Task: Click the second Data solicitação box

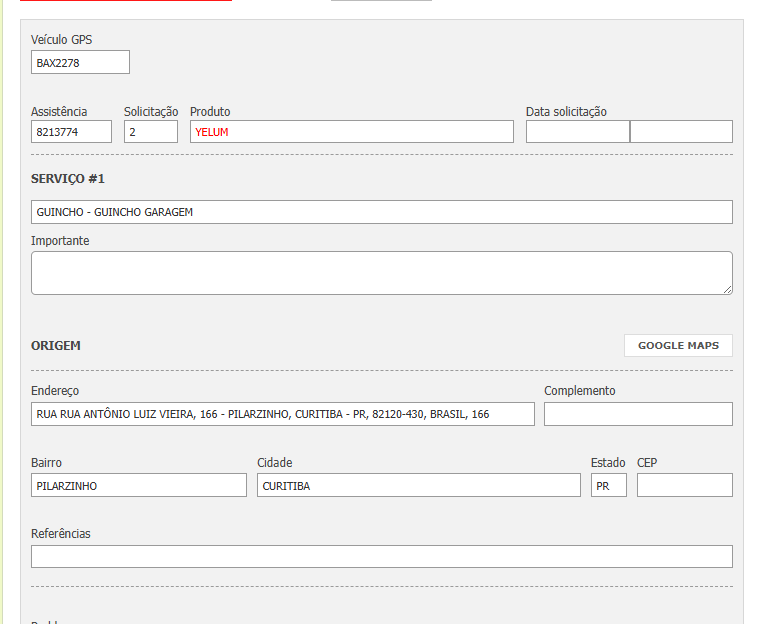Action: (x=682, y=132)
